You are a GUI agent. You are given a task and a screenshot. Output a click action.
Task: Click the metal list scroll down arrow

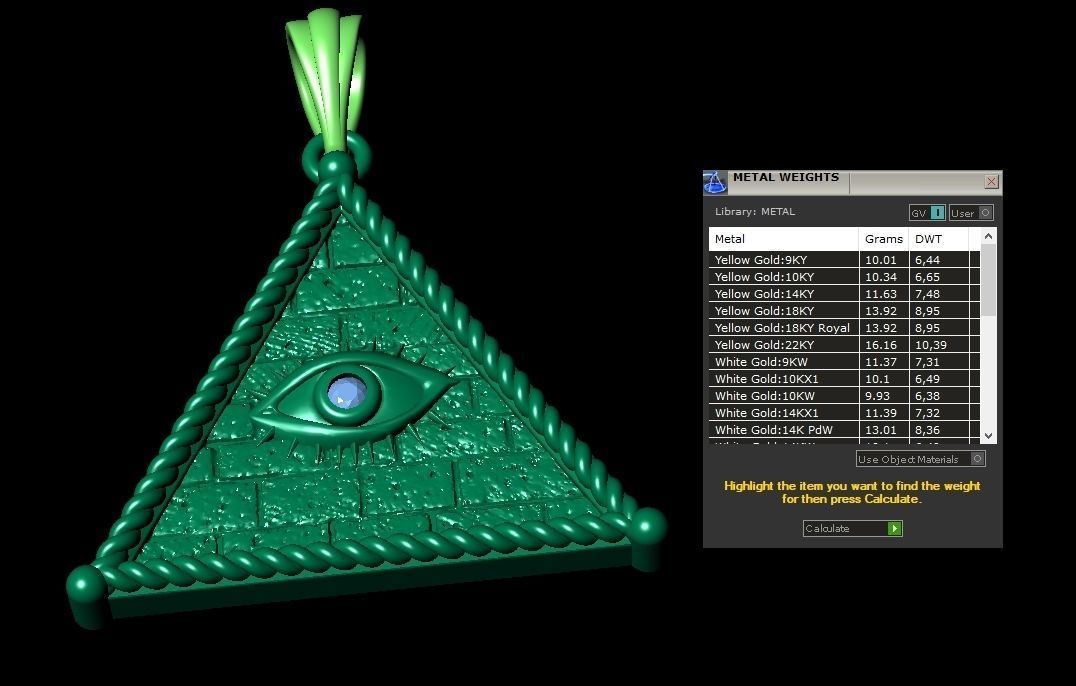pos(988,435)
